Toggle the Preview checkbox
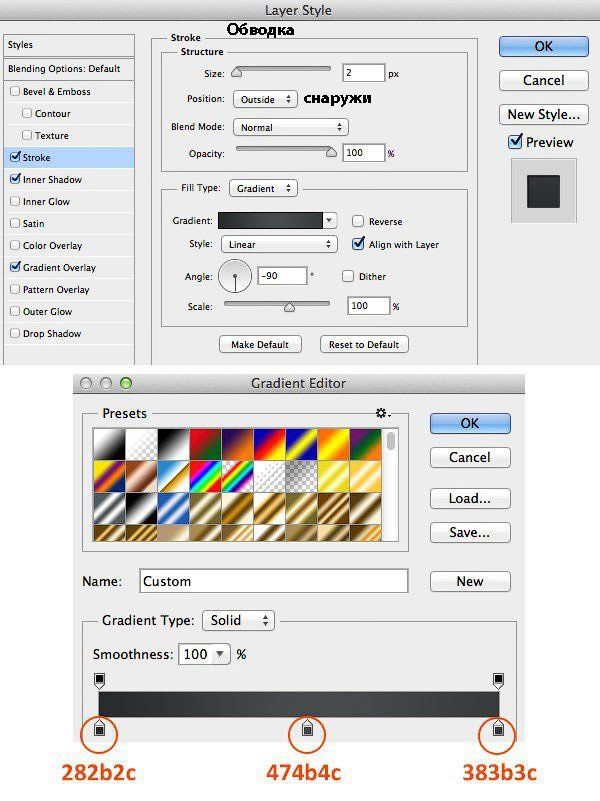This screenshot has height=801, width=600. point(515,141)
